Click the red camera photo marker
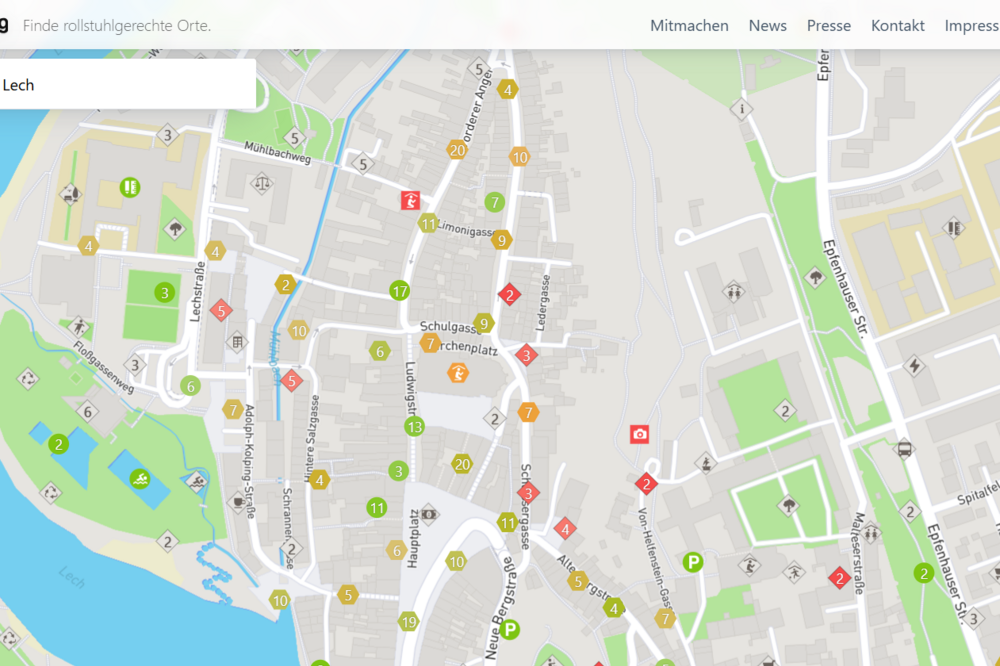 [x=638, y=434]
